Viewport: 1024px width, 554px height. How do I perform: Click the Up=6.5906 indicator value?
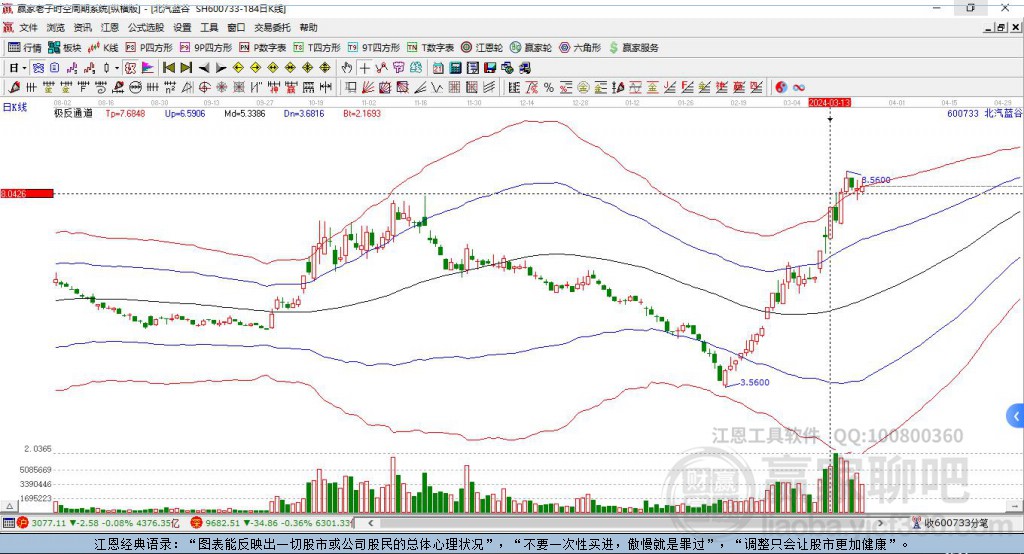(185, 113)
